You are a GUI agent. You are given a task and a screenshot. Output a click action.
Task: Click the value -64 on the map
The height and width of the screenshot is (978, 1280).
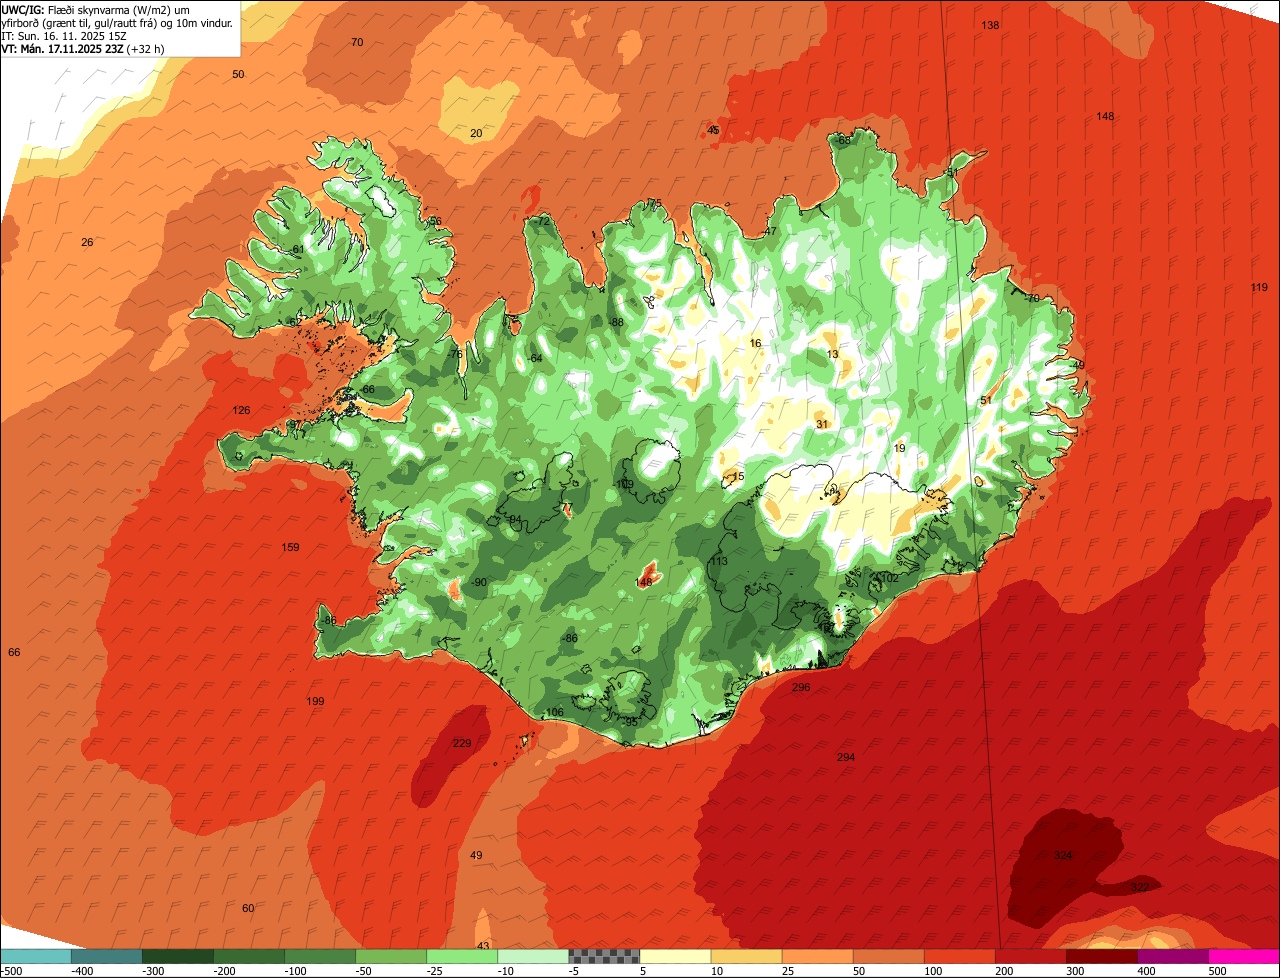point(535,359)
